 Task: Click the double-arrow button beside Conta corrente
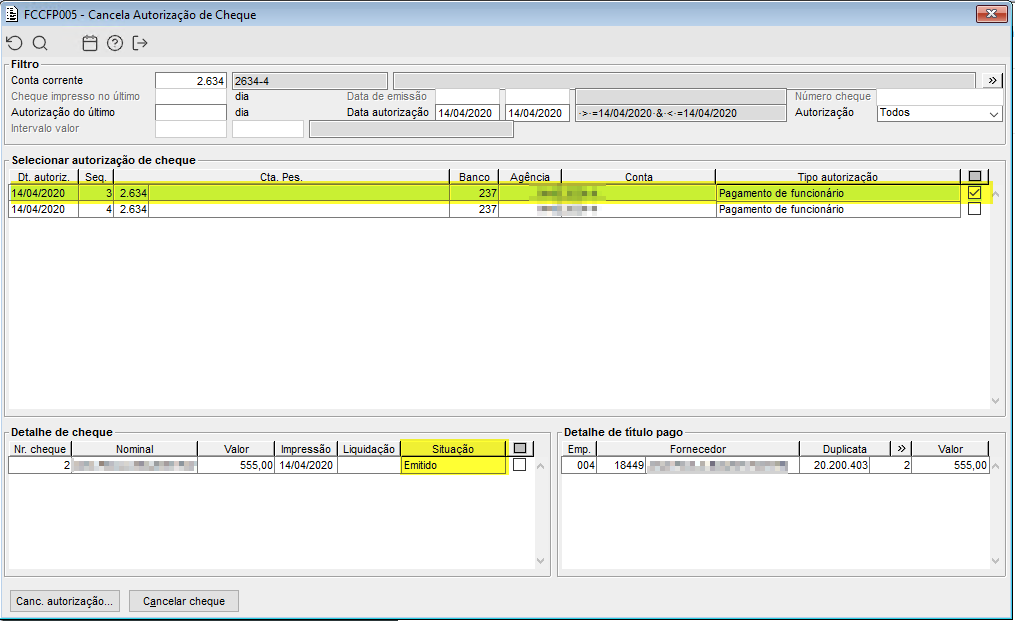pos(992,80)
